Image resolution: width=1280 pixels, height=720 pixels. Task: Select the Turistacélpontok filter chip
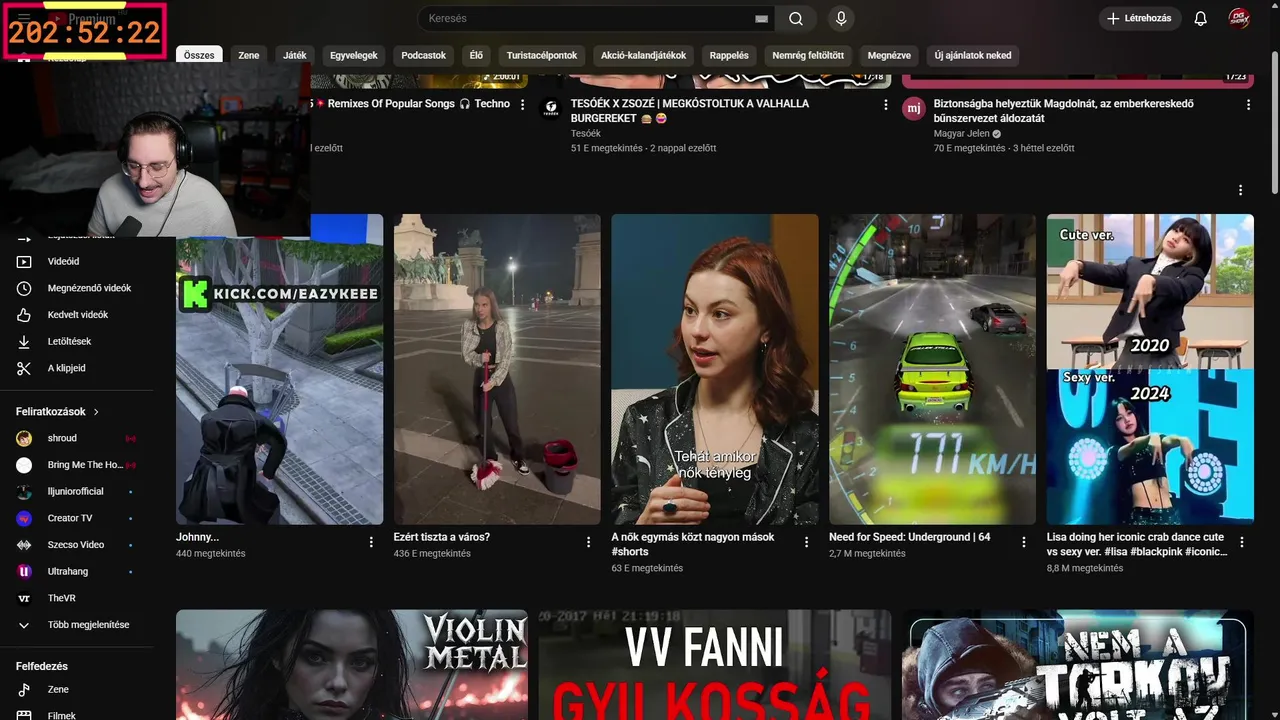pos(542,56)
